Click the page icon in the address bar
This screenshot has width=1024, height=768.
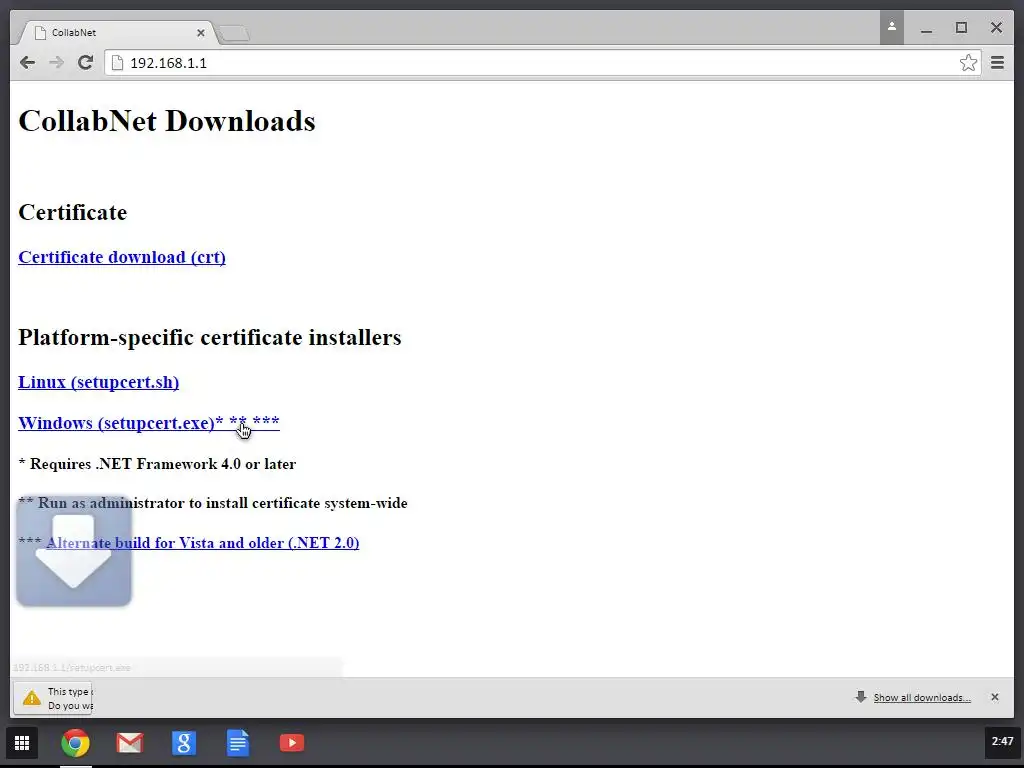[x=118, y=63]
